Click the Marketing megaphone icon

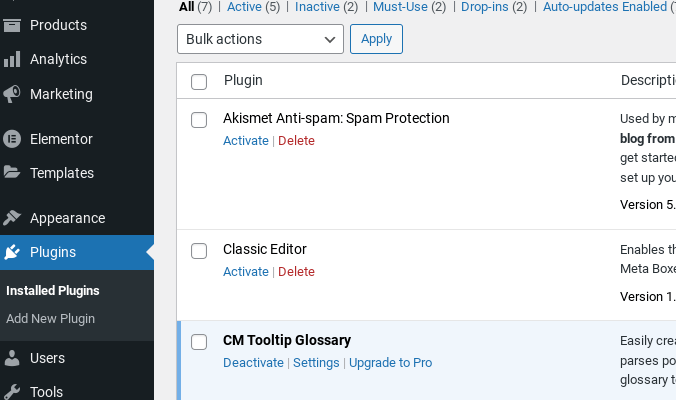click(12, 94)
